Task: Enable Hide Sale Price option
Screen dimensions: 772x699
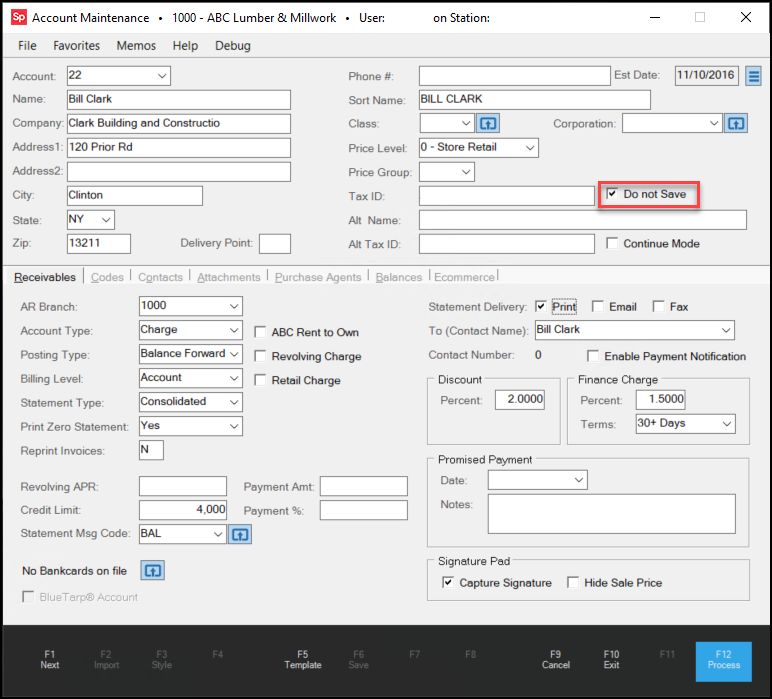Action: (573, 582)
